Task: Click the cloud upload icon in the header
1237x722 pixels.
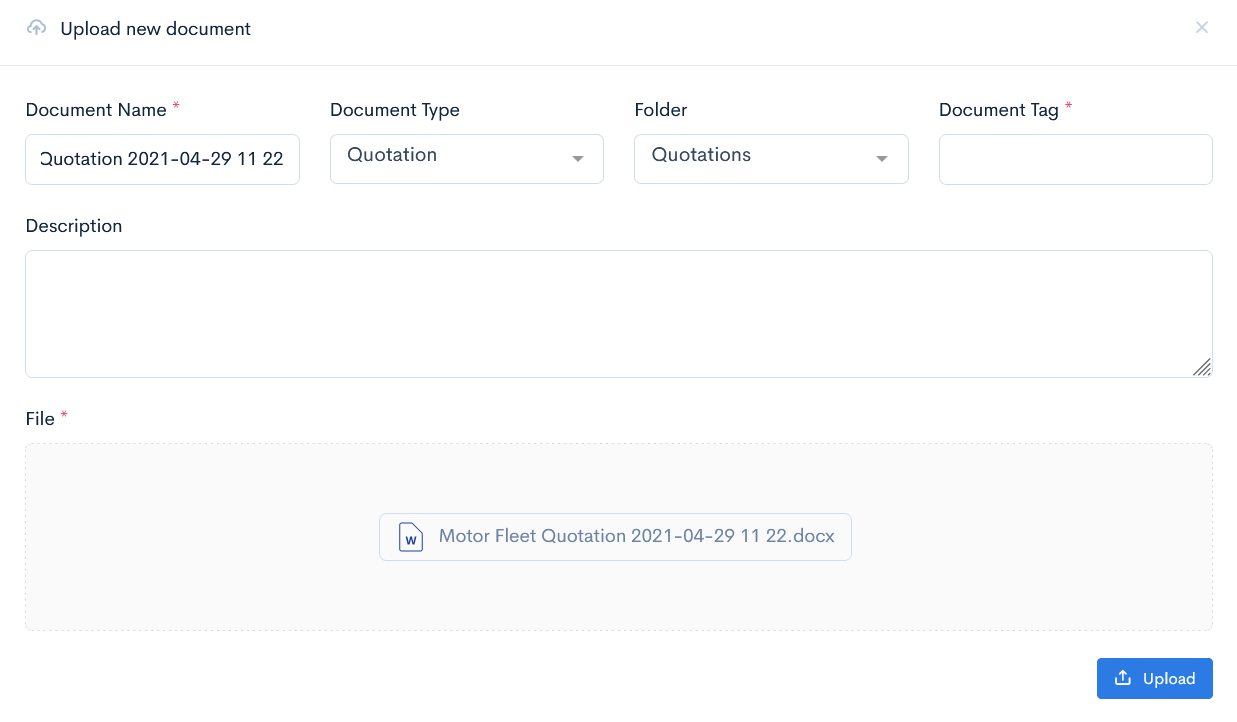Action: [x=37, y=28]
